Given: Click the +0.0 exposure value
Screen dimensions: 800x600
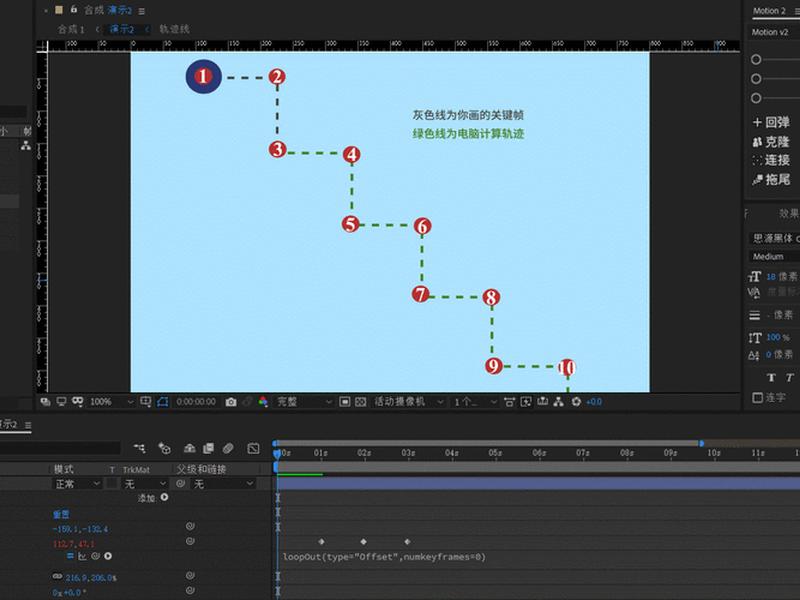Looking at the screenshot, I should 594,402.
